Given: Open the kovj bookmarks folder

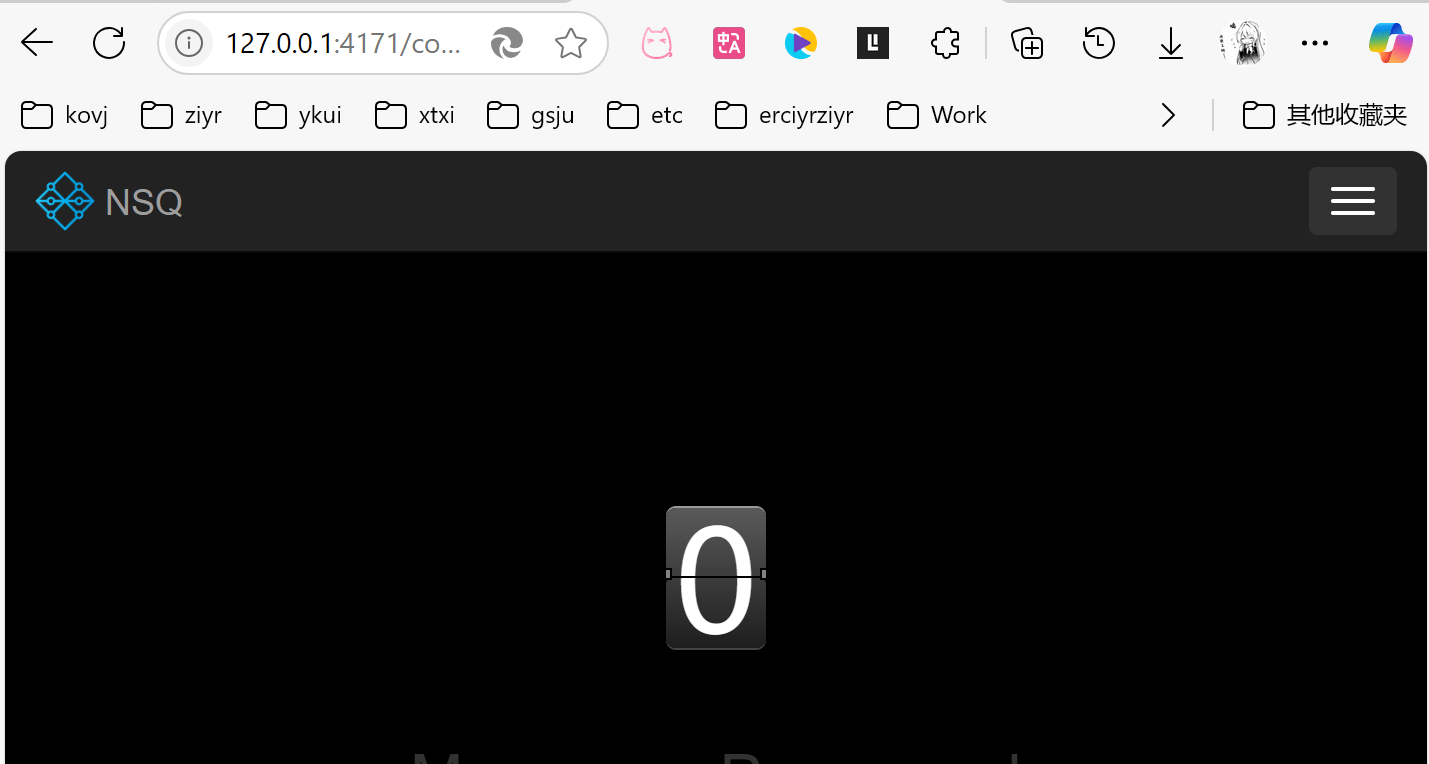Looking at the screenshot, I should pyautogui.click(x=65, y=116).
